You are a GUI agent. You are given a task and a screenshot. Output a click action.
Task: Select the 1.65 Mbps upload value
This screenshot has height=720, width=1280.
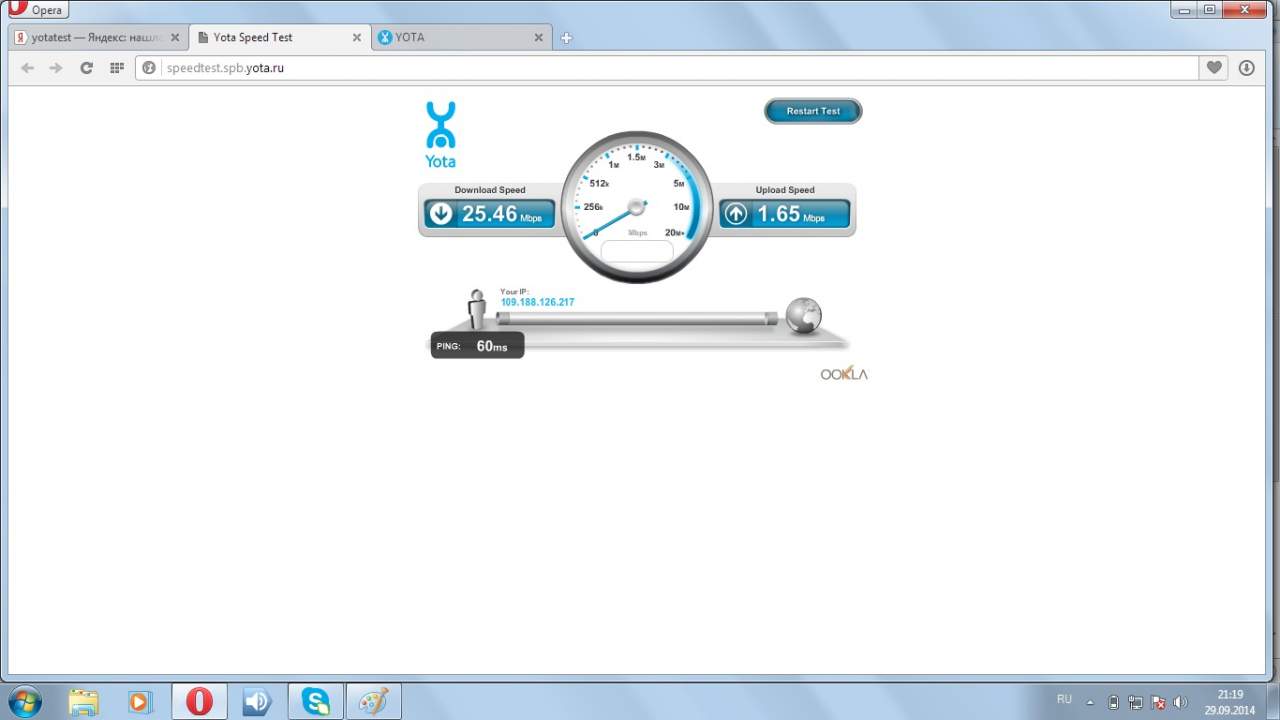point(791,214)
